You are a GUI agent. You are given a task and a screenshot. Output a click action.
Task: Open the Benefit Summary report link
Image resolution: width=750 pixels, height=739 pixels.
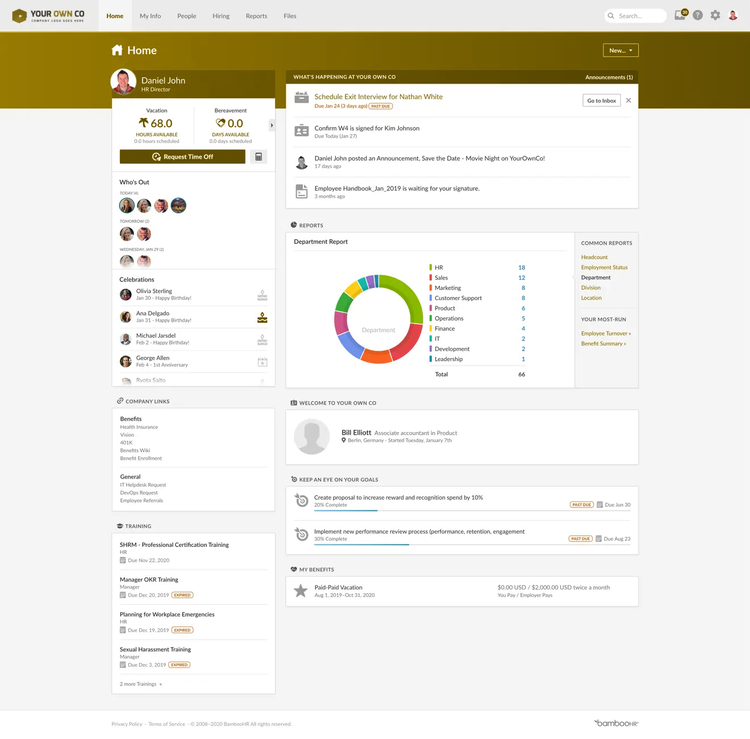[x=603, y=343]
